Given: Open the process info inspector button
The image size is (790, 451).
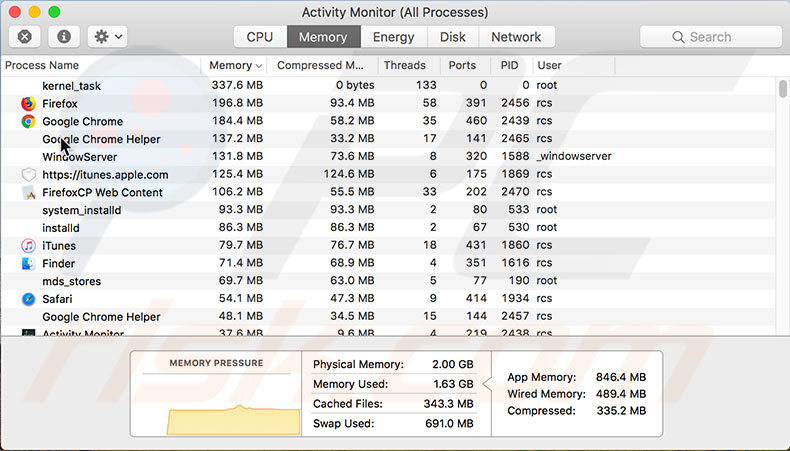Looking at the screenshot, I should [63, 37].
